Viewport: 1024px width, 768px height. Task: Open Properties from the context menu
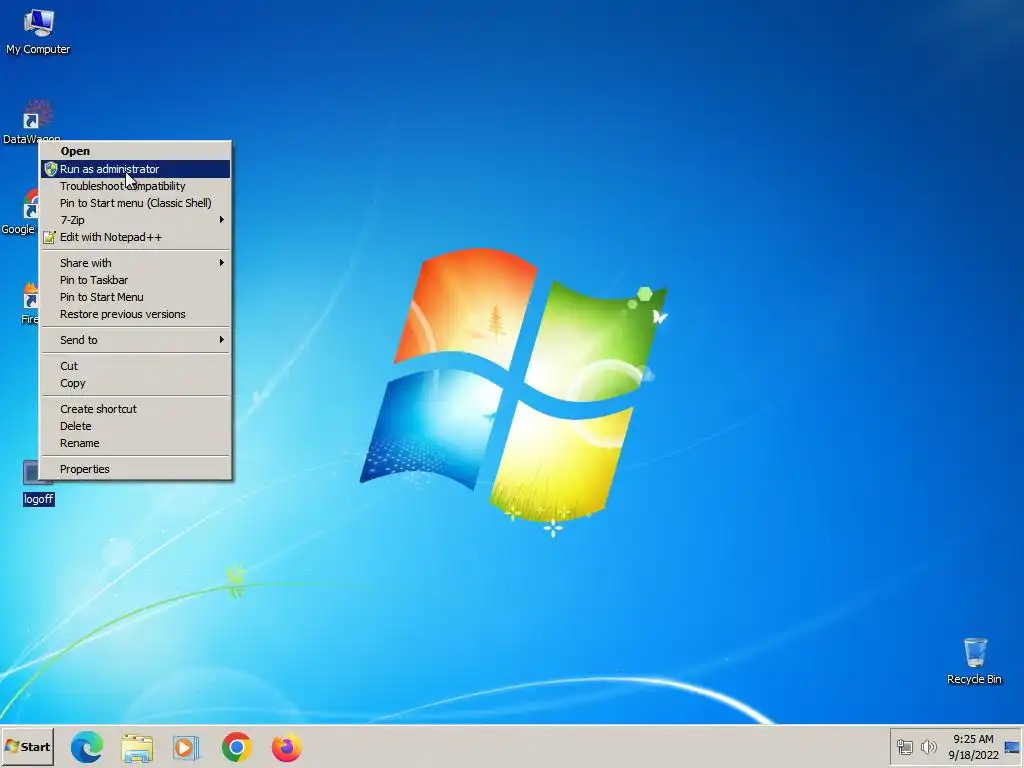click(x=136, y=469)
